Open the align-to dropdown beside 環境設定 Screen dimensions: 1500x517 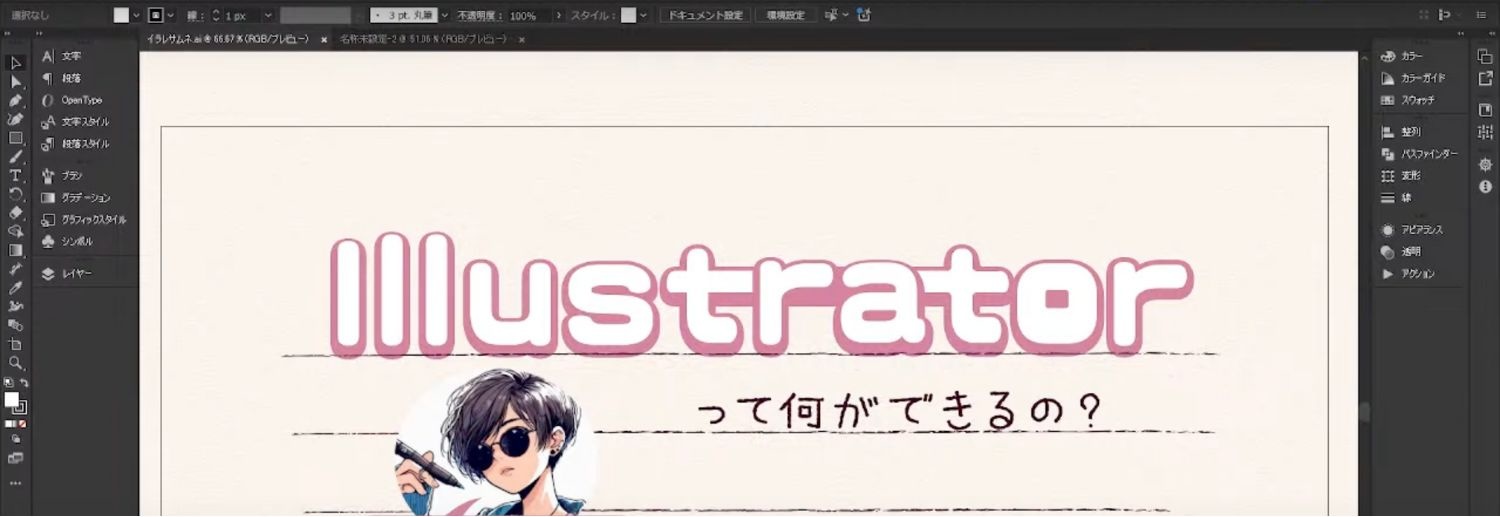tap(846, 16)
